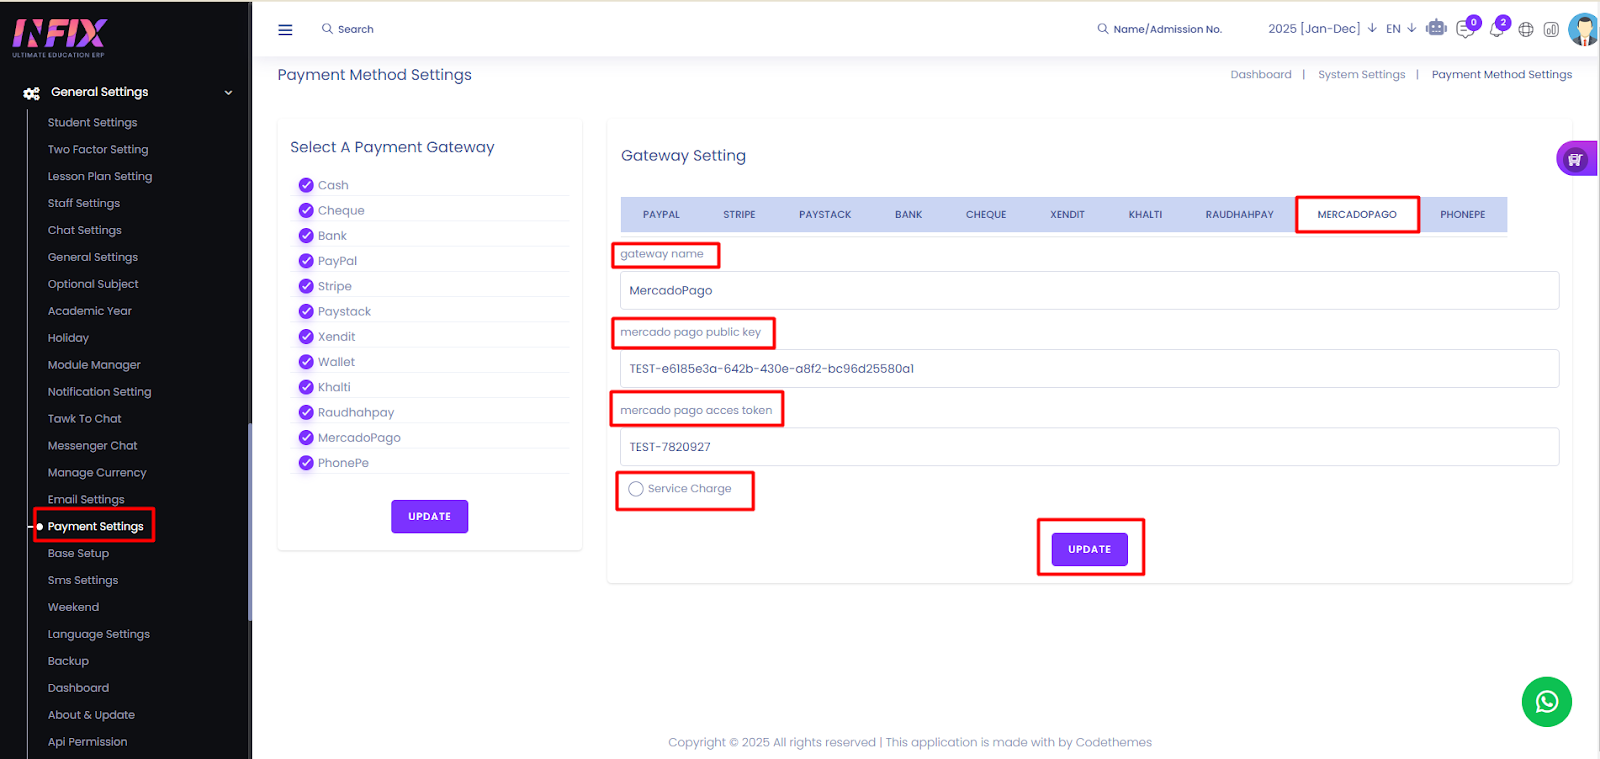Click the purple cart floating icon
The width and height of the screenshot is (1600, 759).
click(1576, 159)
